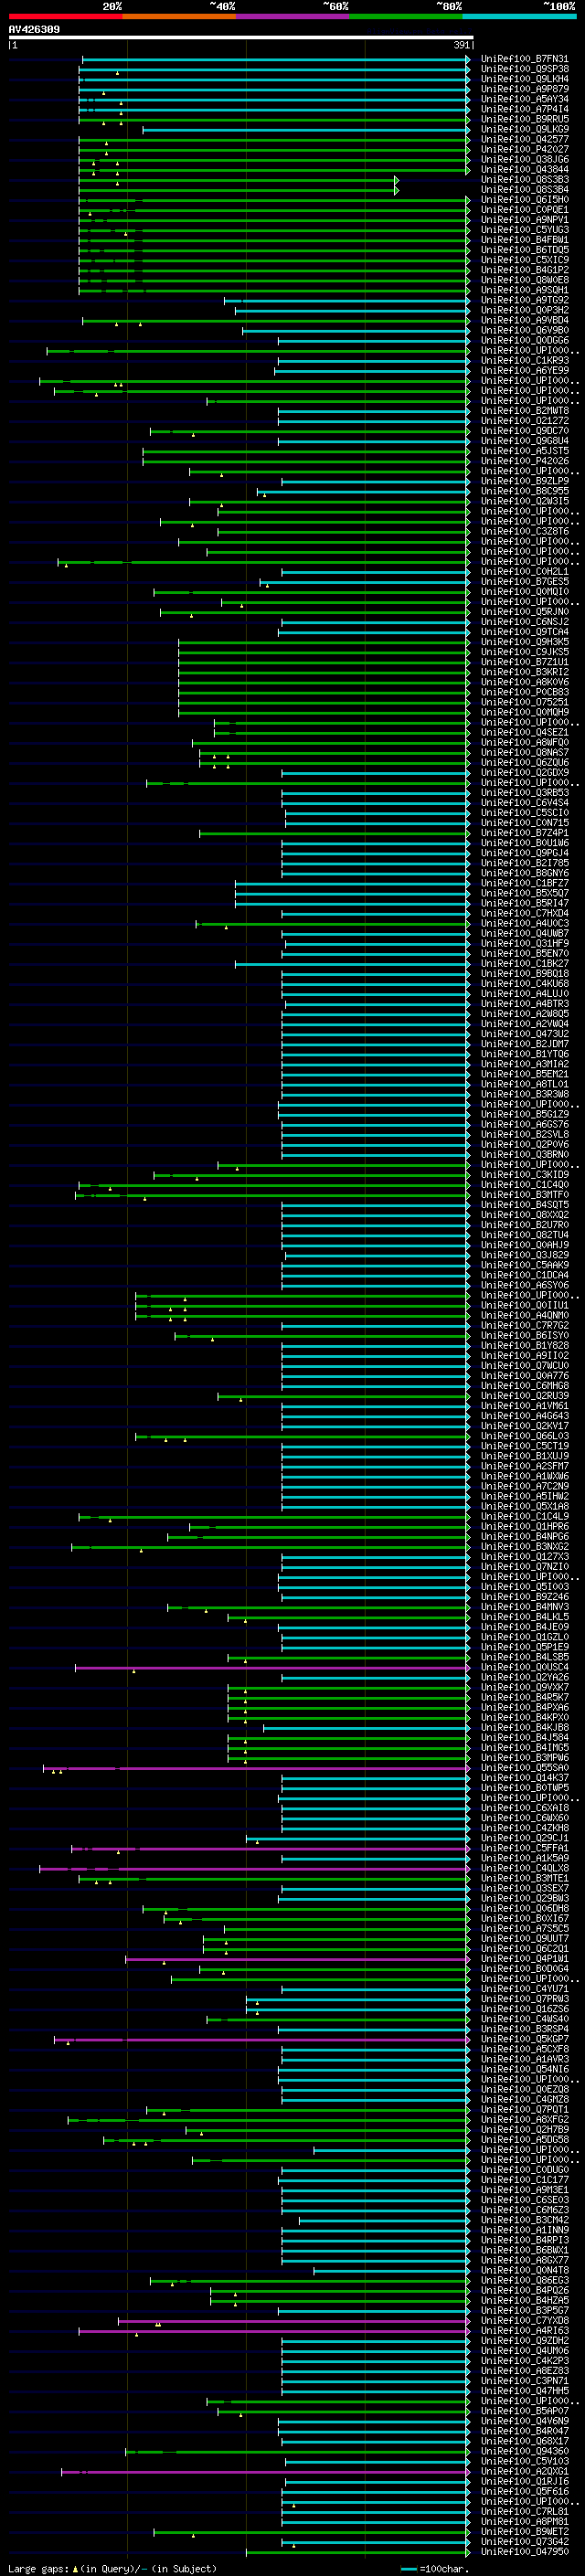Screen dimensions: 585x2576
Task: Click label UniRef100_B5G1Z9
Action: tap(525, 1114)
